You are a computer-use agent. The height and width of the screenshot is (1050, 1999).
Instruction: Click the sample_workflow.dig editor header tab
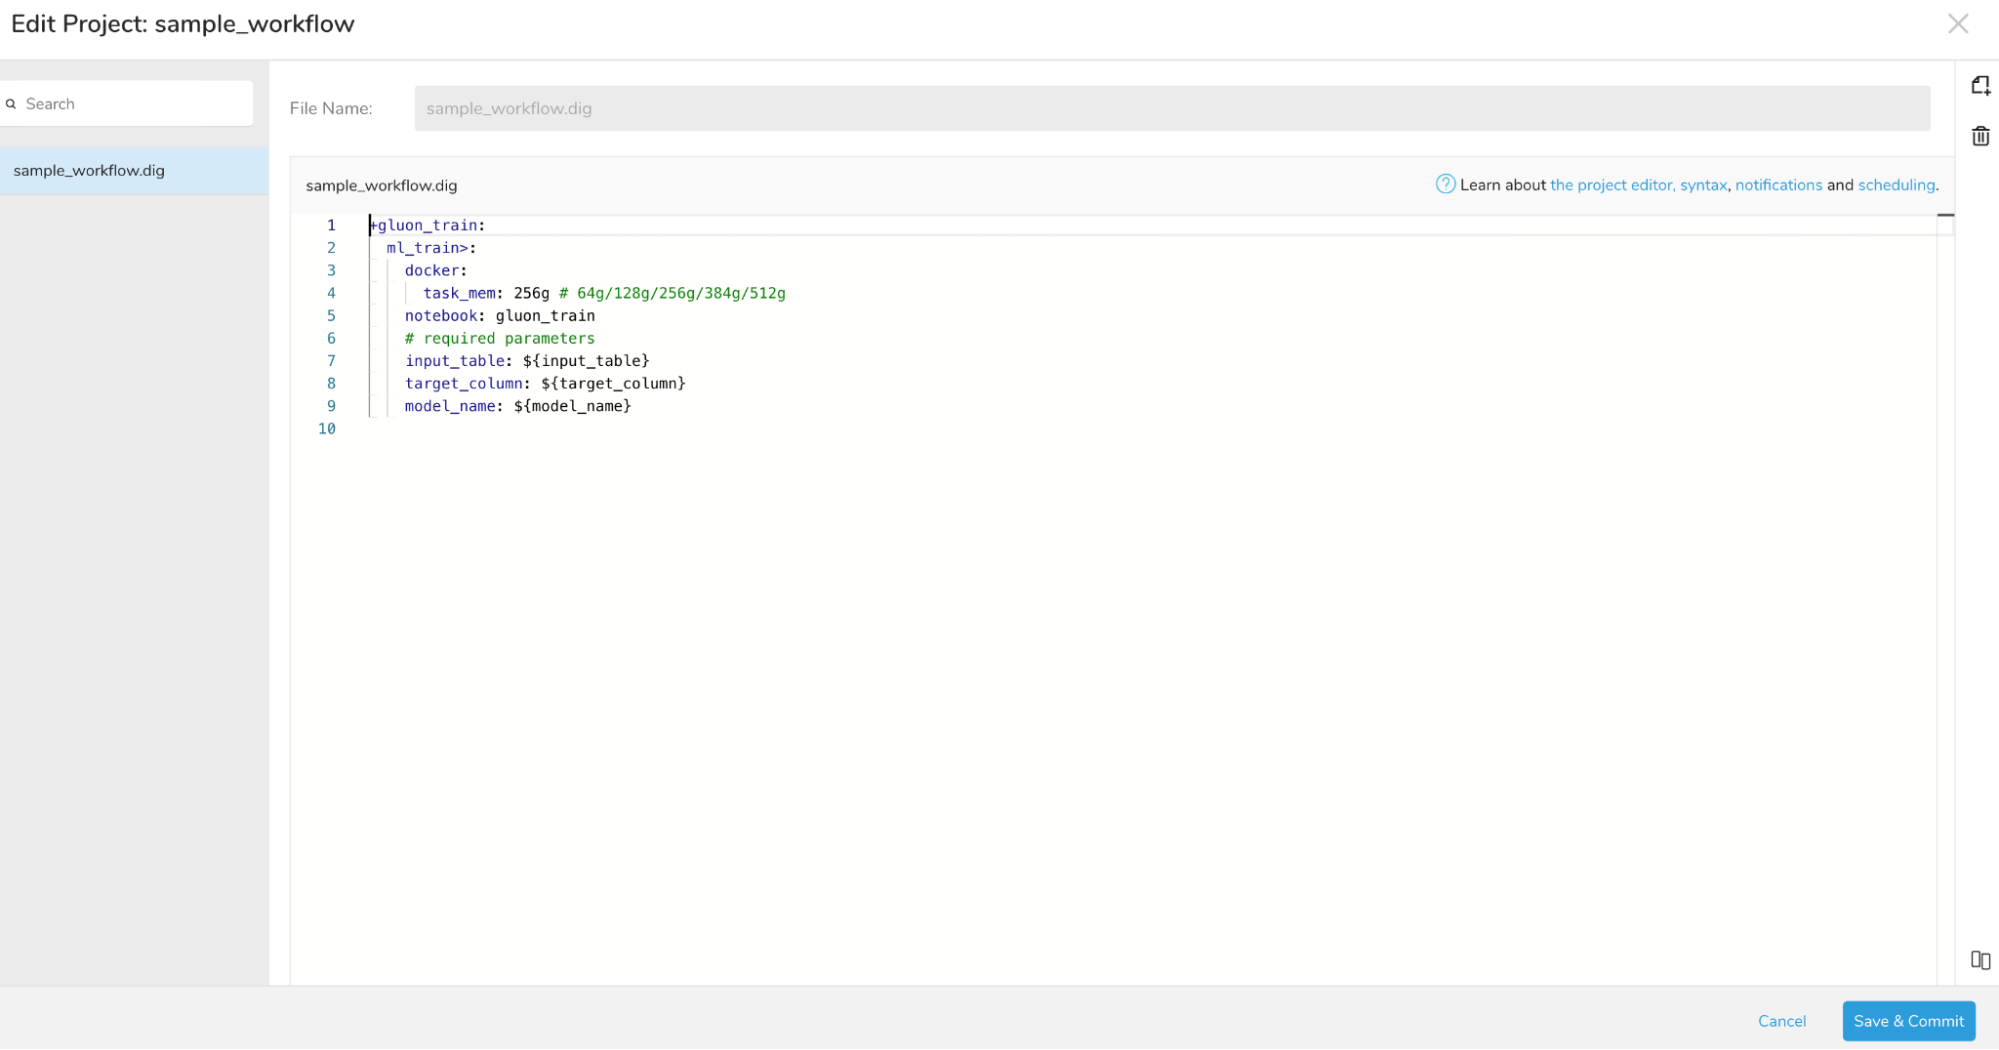[x=381, y=186]
